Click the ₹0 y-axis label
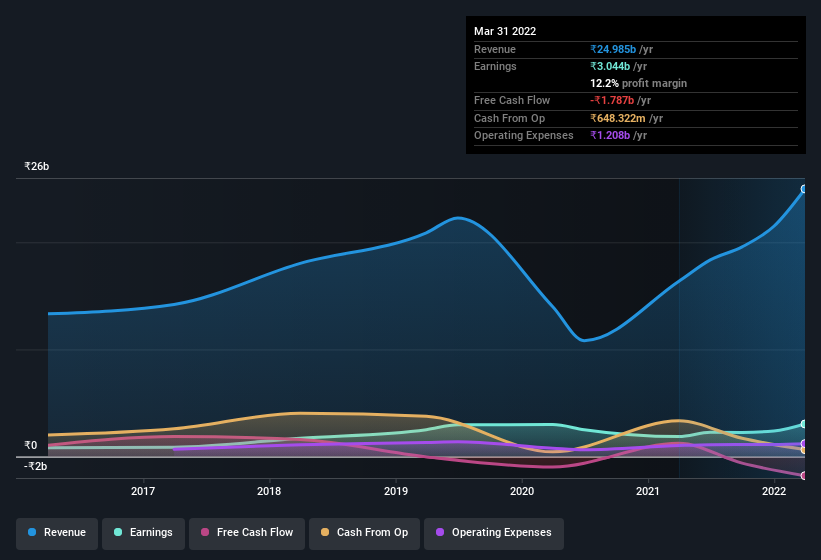Screen dimensions: 821x560 [x=31, y=445]
